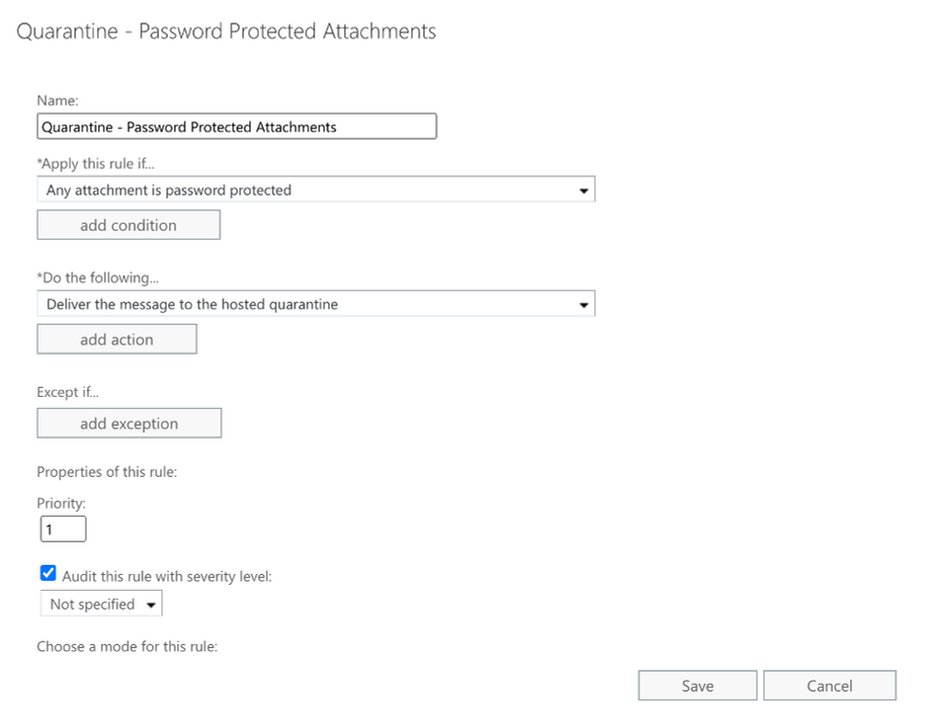Click the 'Audit this rule with severity level' label

pyautogui.click(x=167, y=576)
